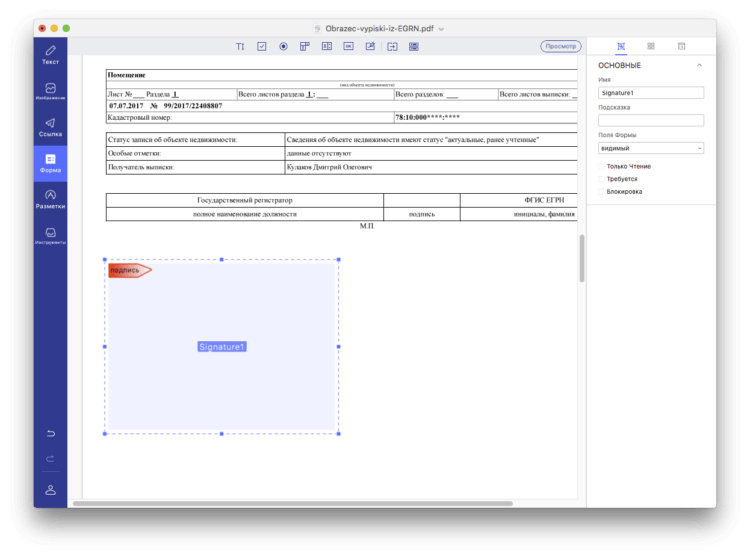This screenshot has height=556, width=750.
Task: Collapse the ОСНОВНЫЕ section
Action: click(x=699, y=65)
